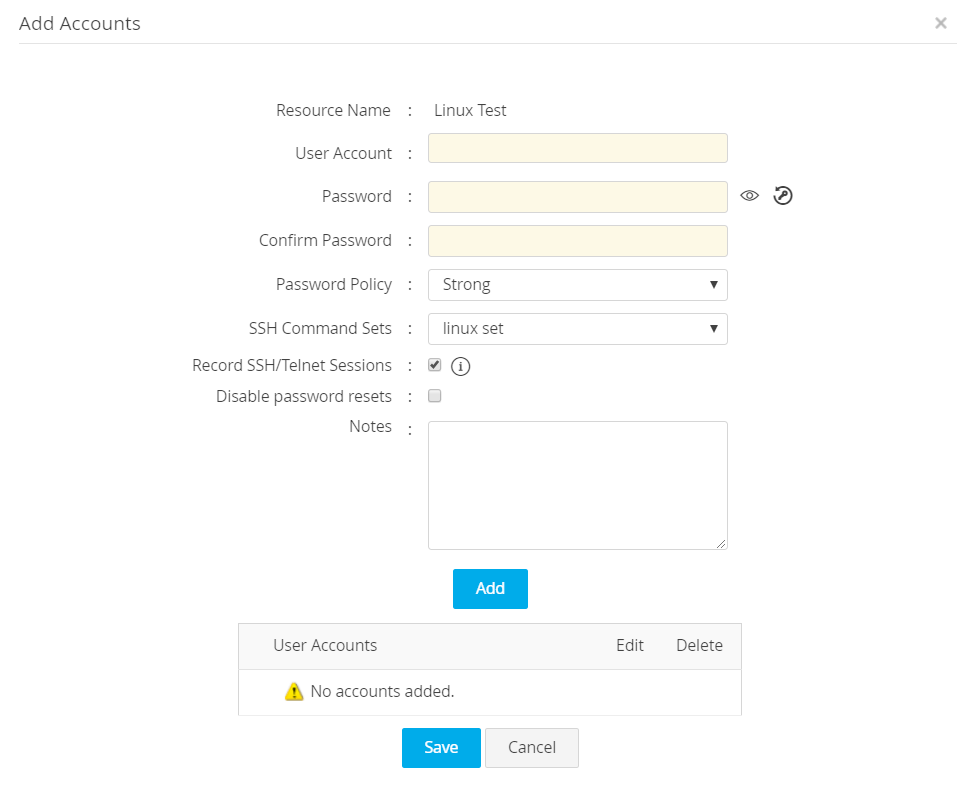This screenshot has height=800, width=972.
Task: Grab the Notes textarea resize handle
Action: [722, 544]
